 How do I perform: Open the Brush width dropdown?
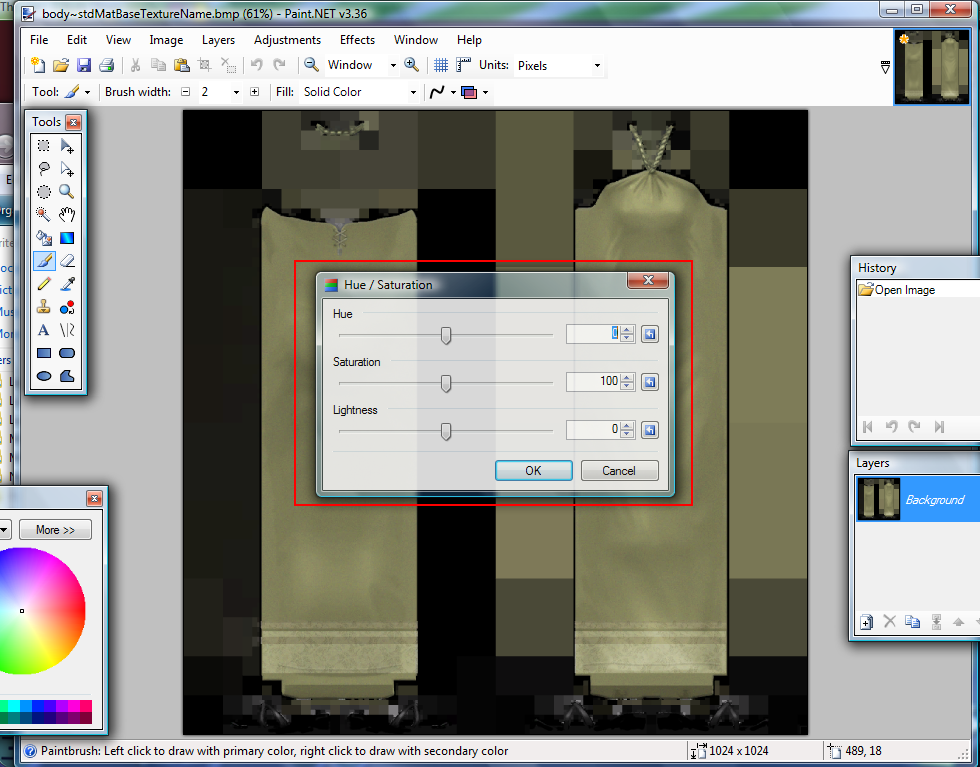[236, 92]
